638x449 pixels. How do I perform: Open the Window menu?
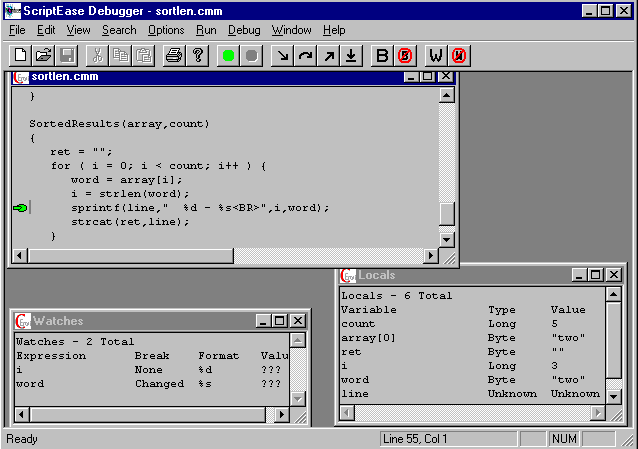292,30
